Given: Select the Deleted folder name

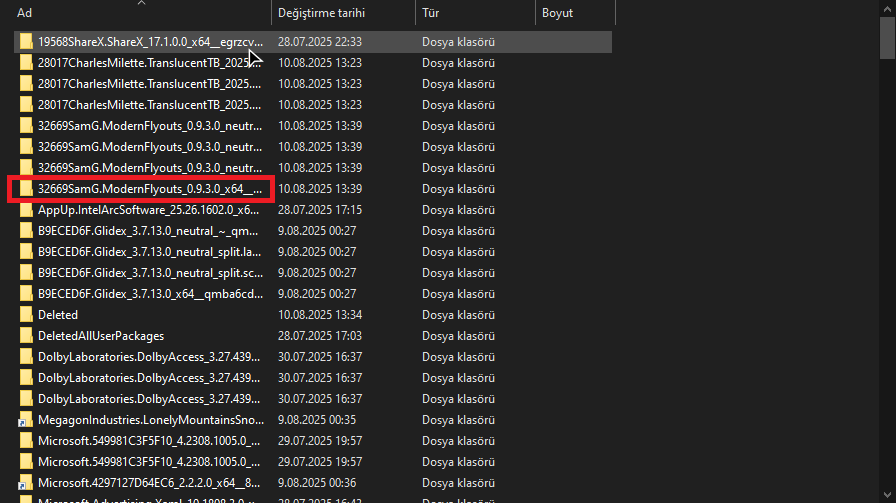Looking at the screenshot, I should click(x=58, y=315).
